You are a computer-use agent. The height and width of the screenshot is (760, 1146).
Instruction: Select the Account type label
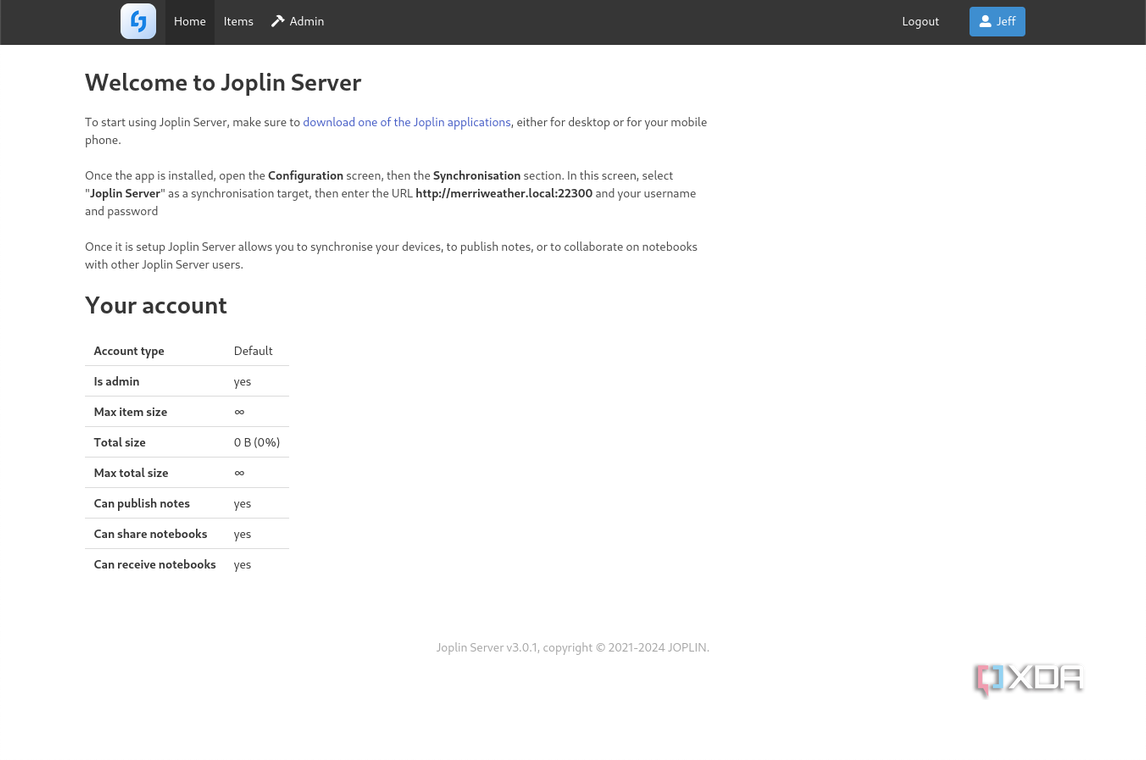coord(129,351)
